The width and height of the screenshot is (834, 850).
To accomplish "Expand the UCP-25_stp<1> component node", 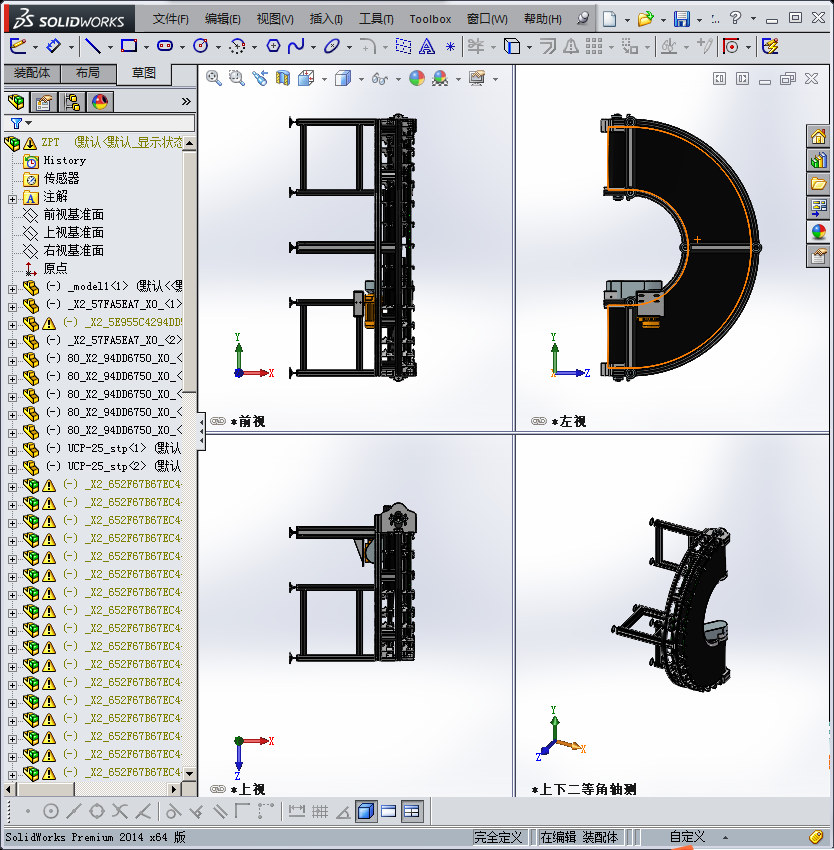I will (x=12, y=452).
